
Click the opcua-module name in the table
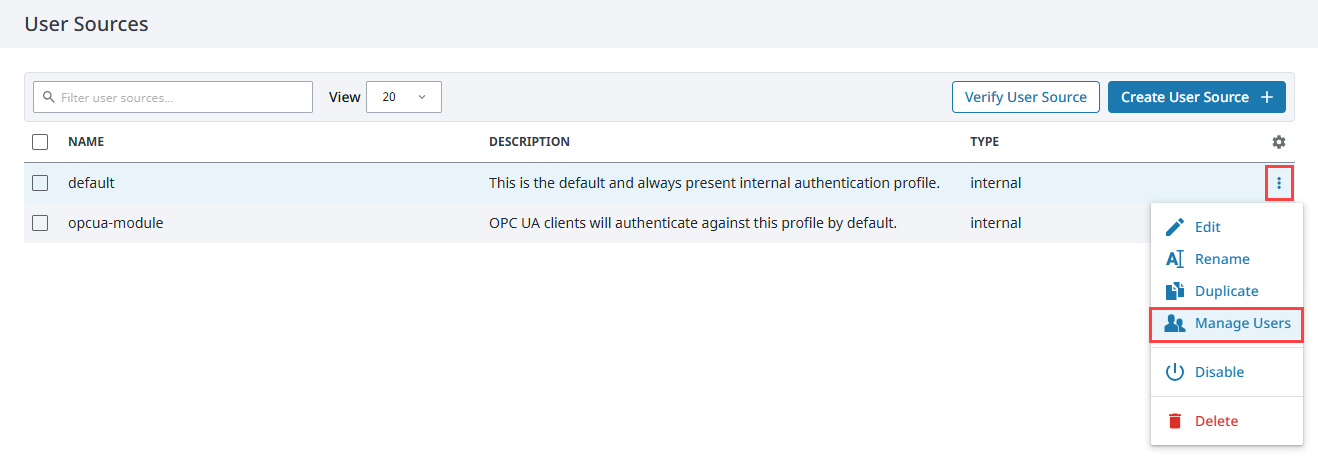116,223
